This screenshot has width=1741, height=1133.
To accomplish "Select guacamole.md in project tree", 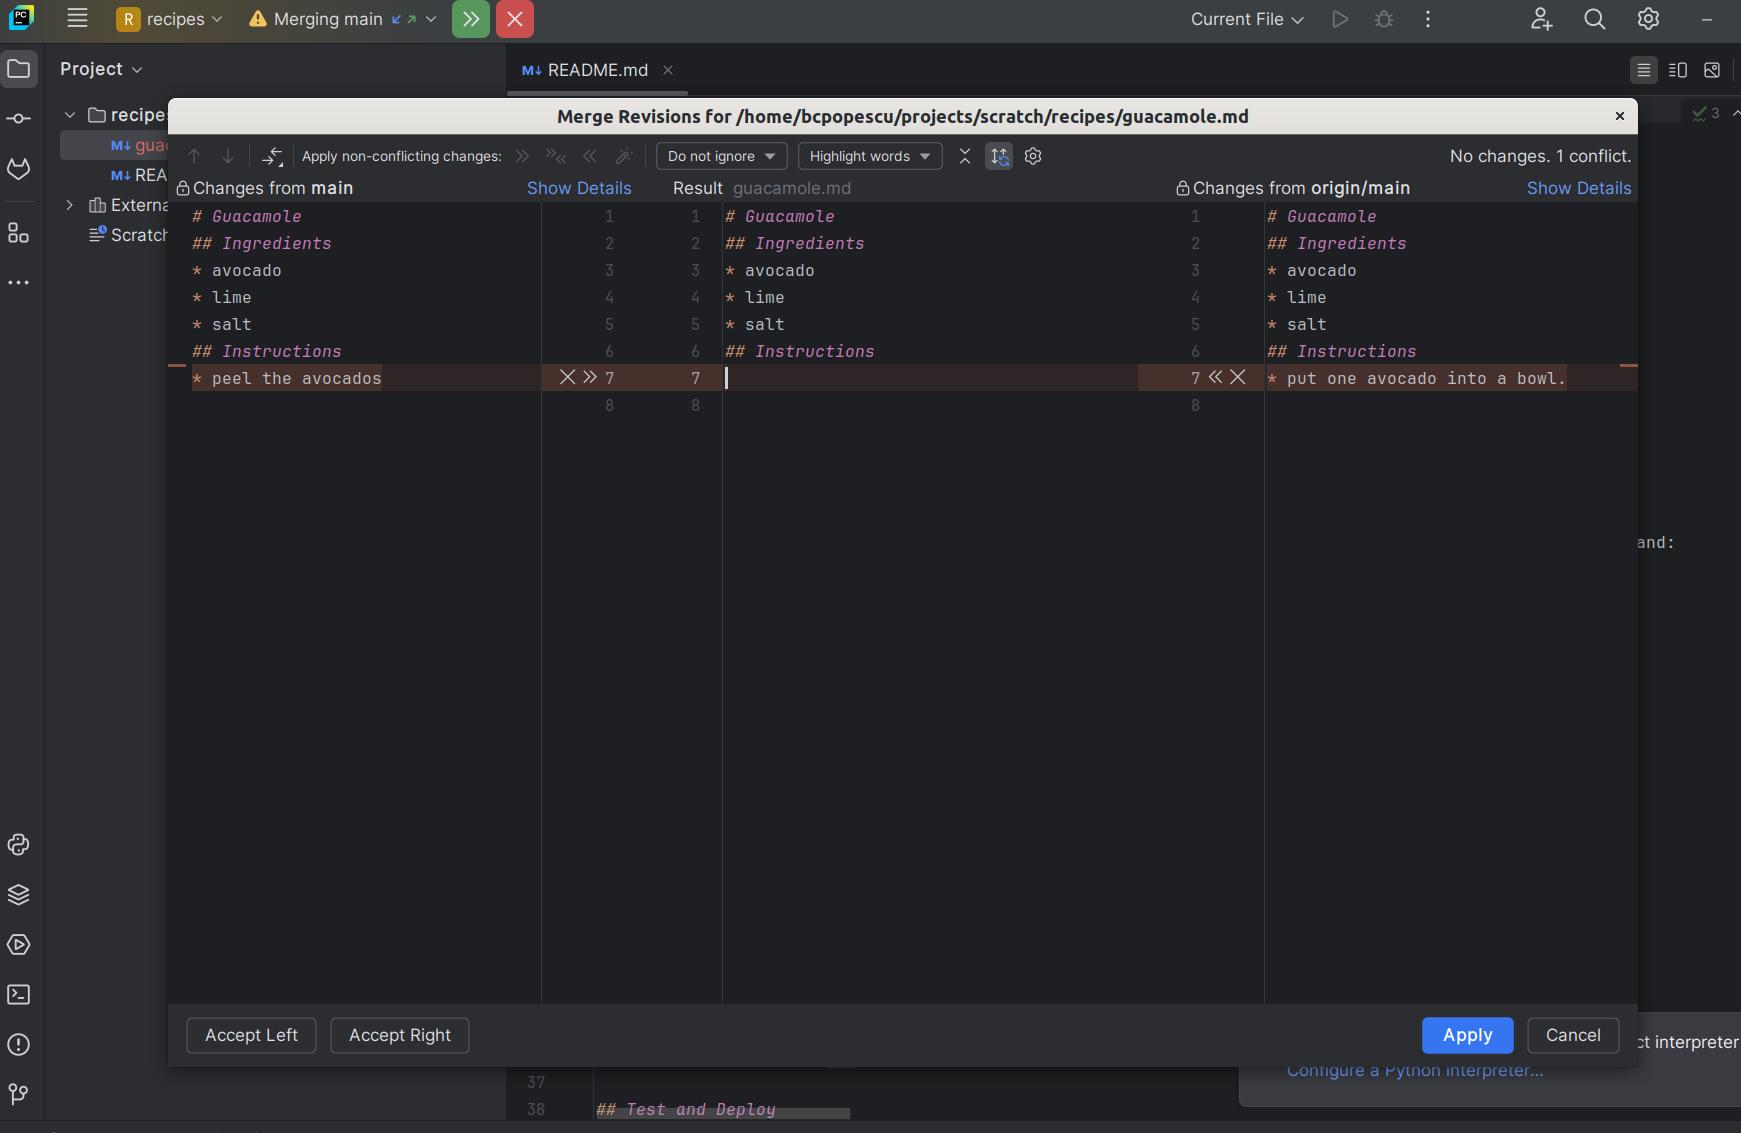I will pos(114,146).
